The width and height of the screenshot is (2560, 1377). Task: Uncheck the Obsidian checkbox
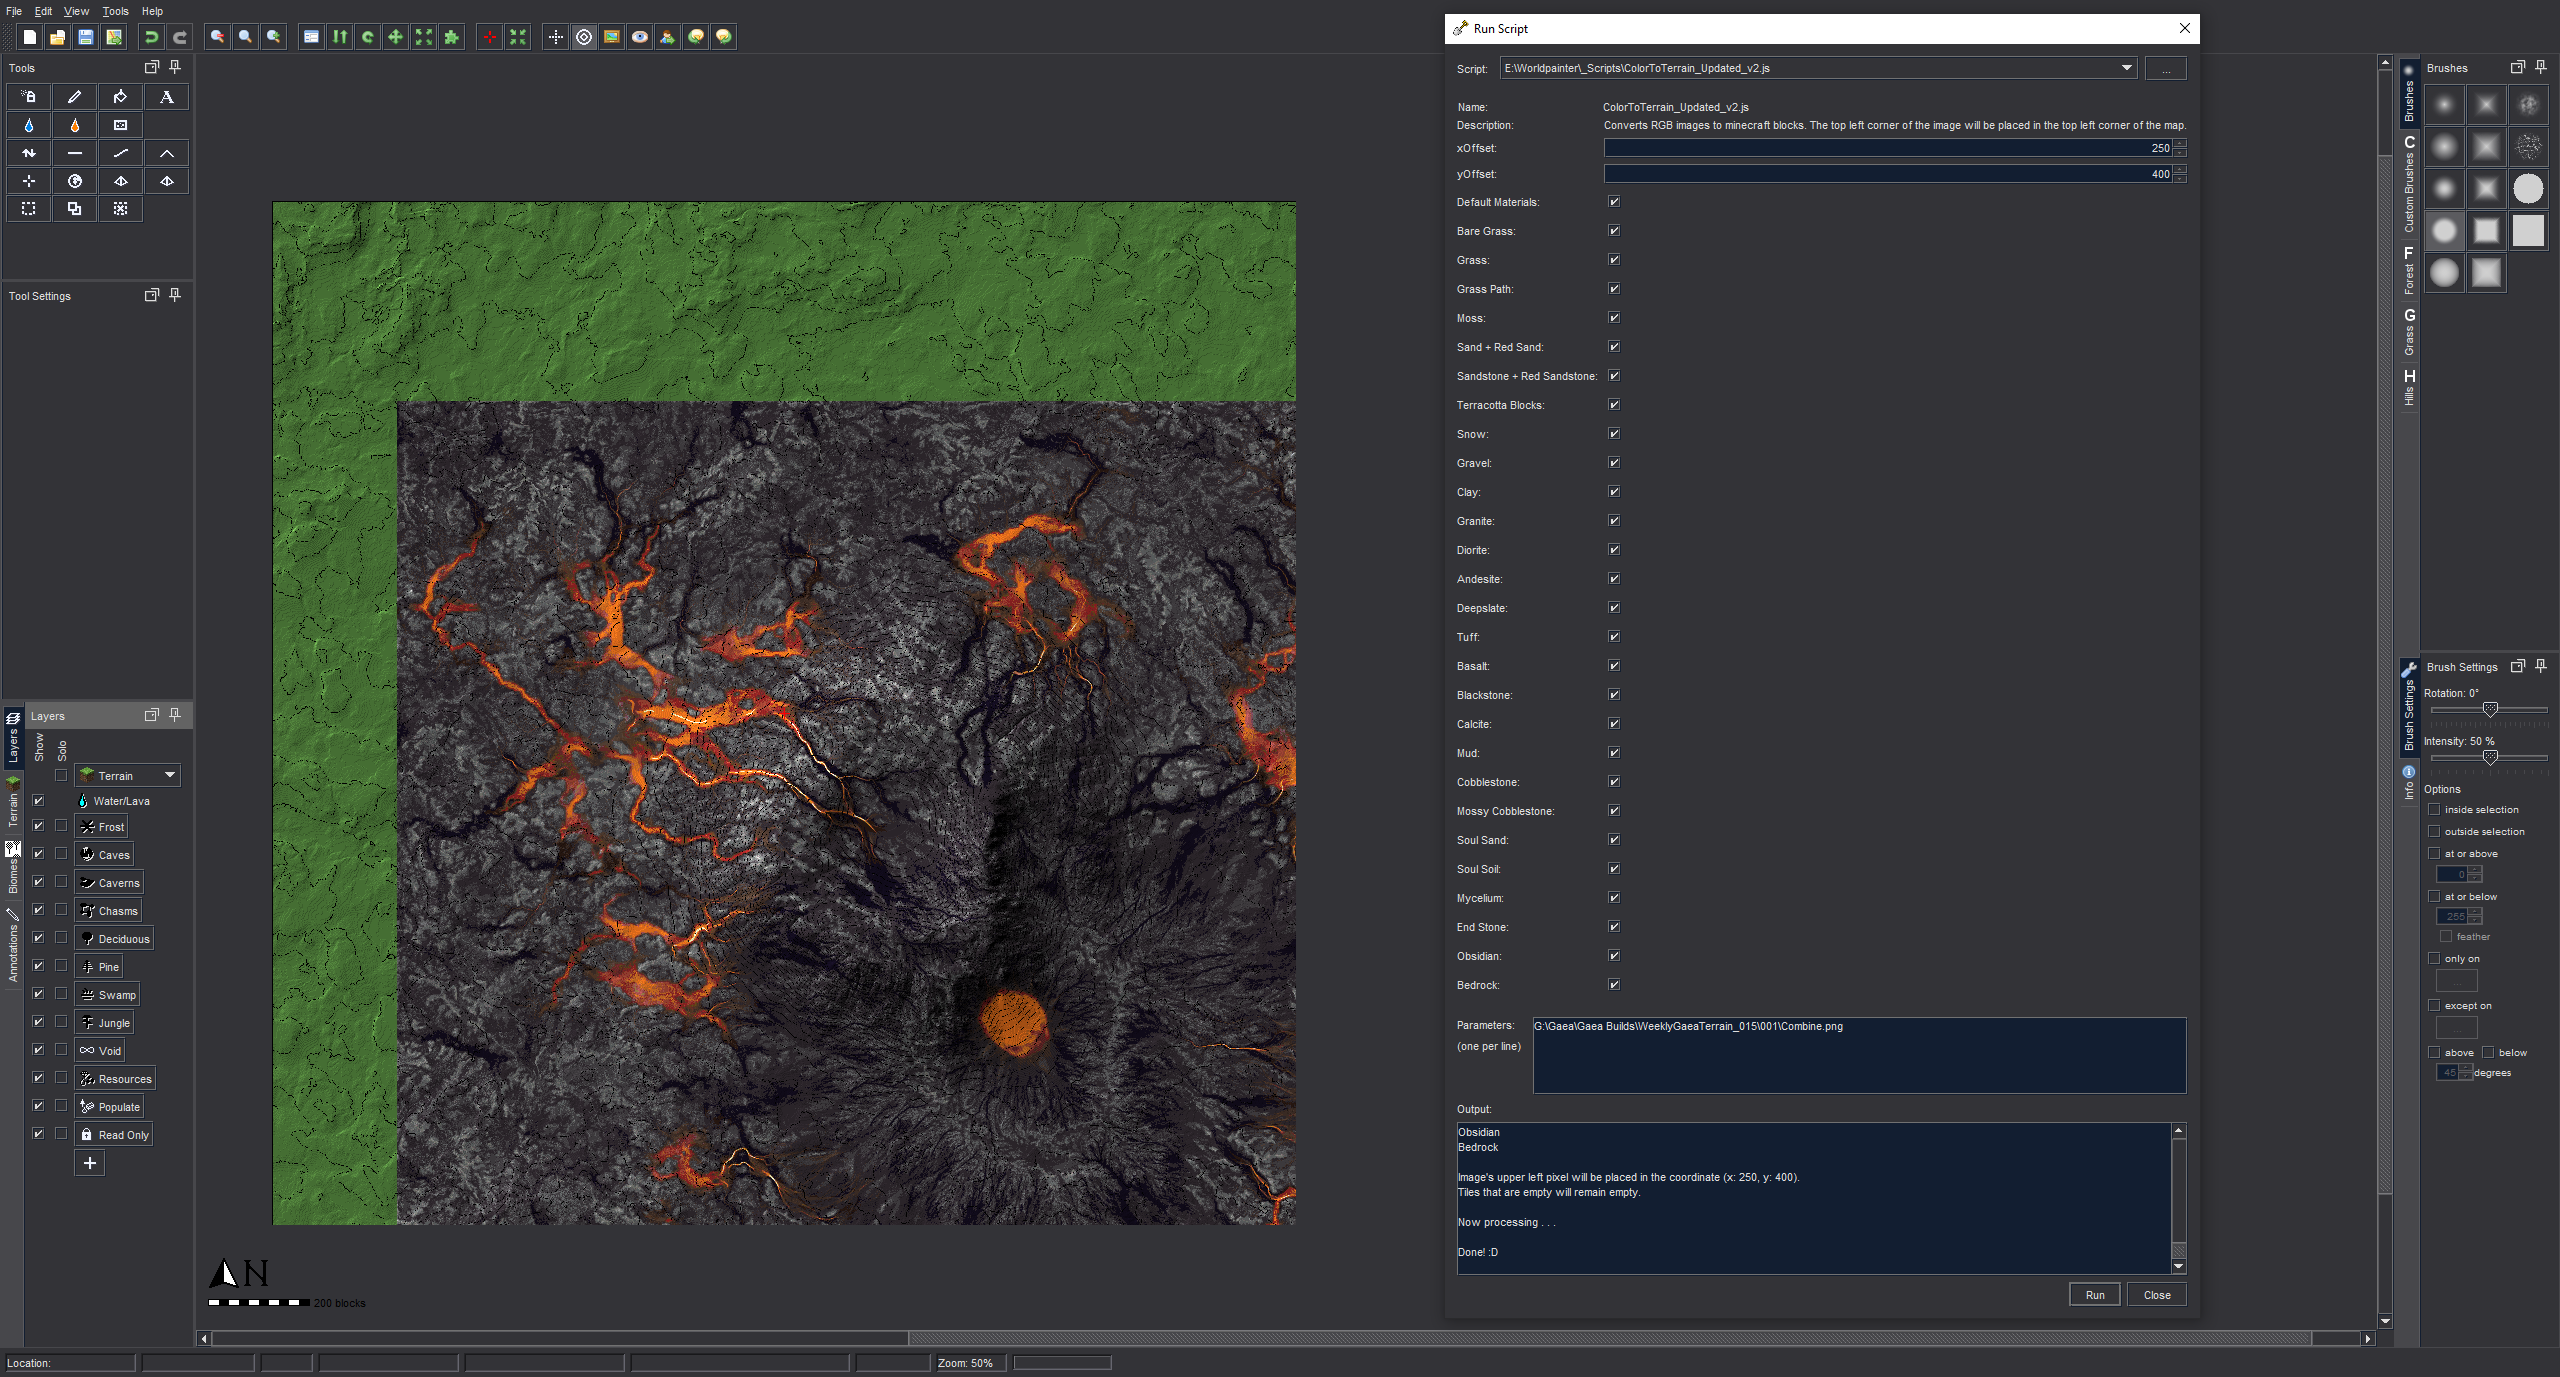pyautogui.click(x=1614, y=956)
